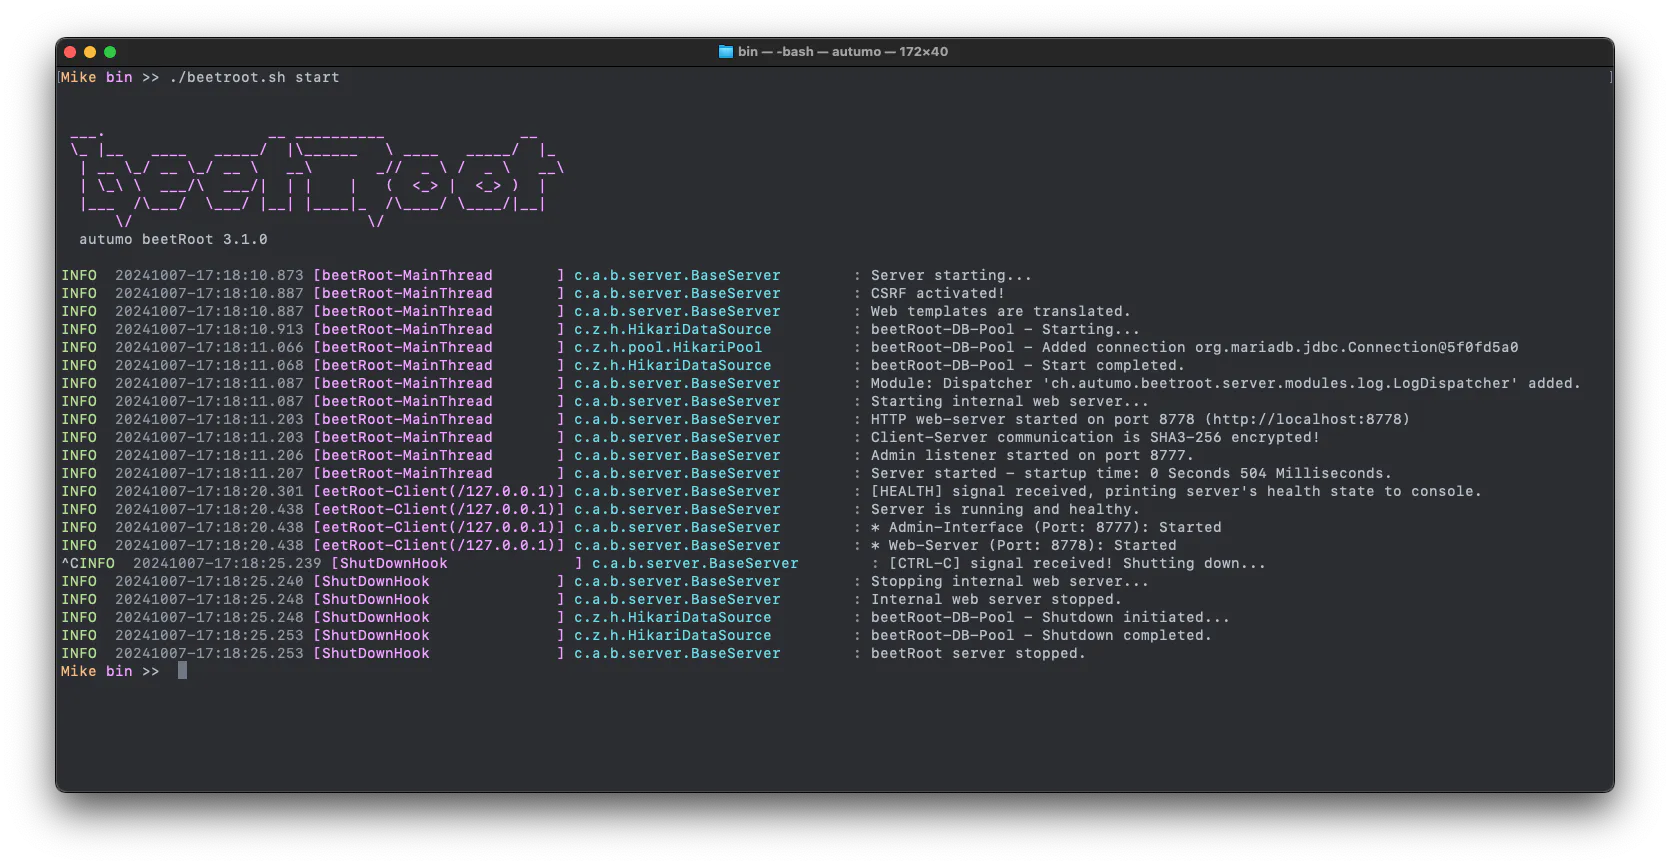
Task: Click the 'autumo beetRoot 3.1.0' version line
Action: click(x=173, y=239)
